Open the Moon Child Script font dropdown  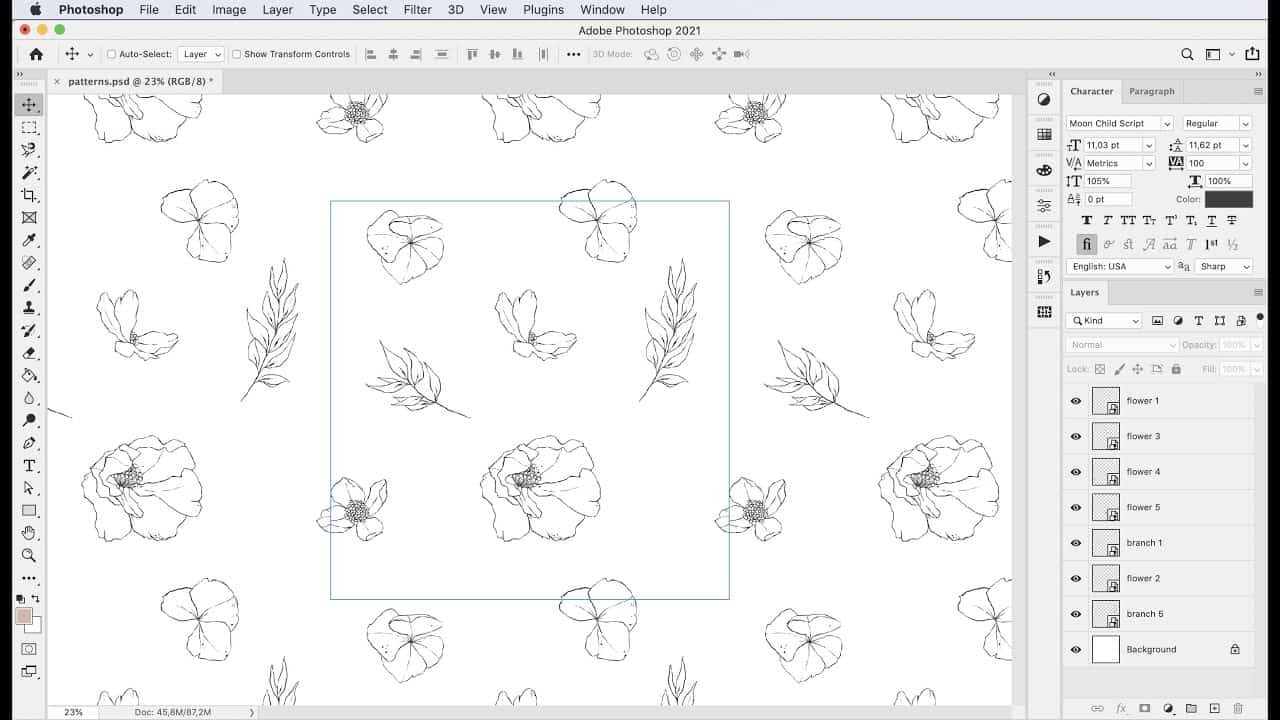click(1166, 123)
